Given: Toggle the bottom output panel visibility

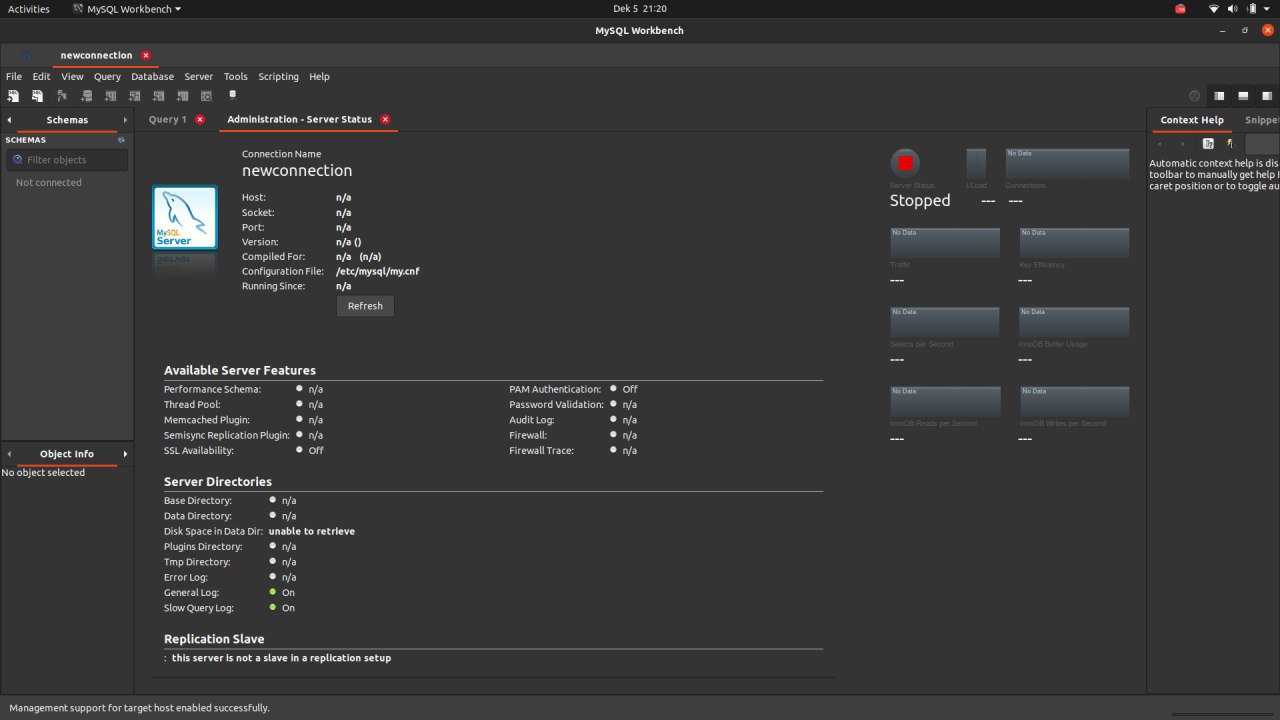Looking at the screenshot, I should [1243, 96].
